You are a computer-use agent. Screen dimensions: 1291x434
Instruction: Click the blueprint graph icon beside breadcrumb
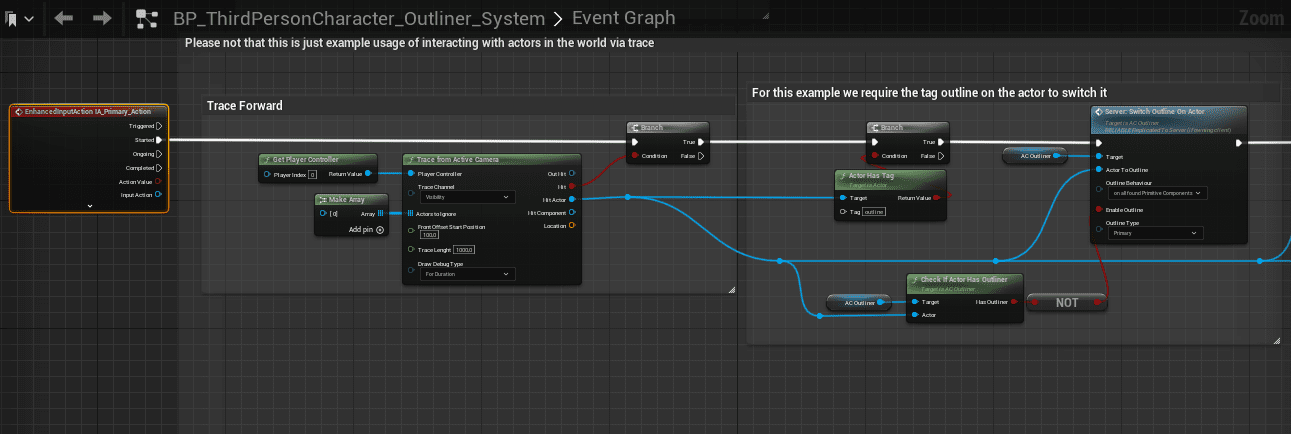[x=147, y=18]
